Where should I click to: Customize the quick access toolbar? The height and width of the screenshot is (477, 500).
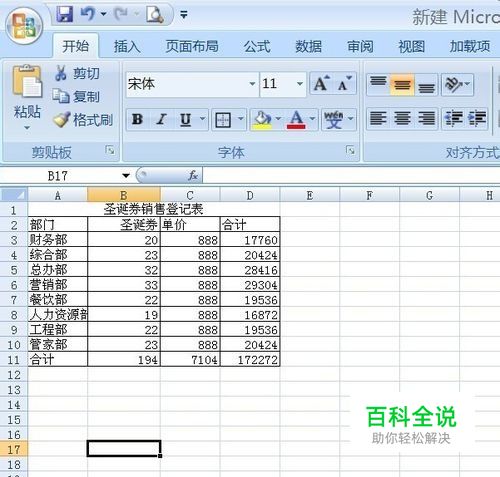(x=183, y=14)
